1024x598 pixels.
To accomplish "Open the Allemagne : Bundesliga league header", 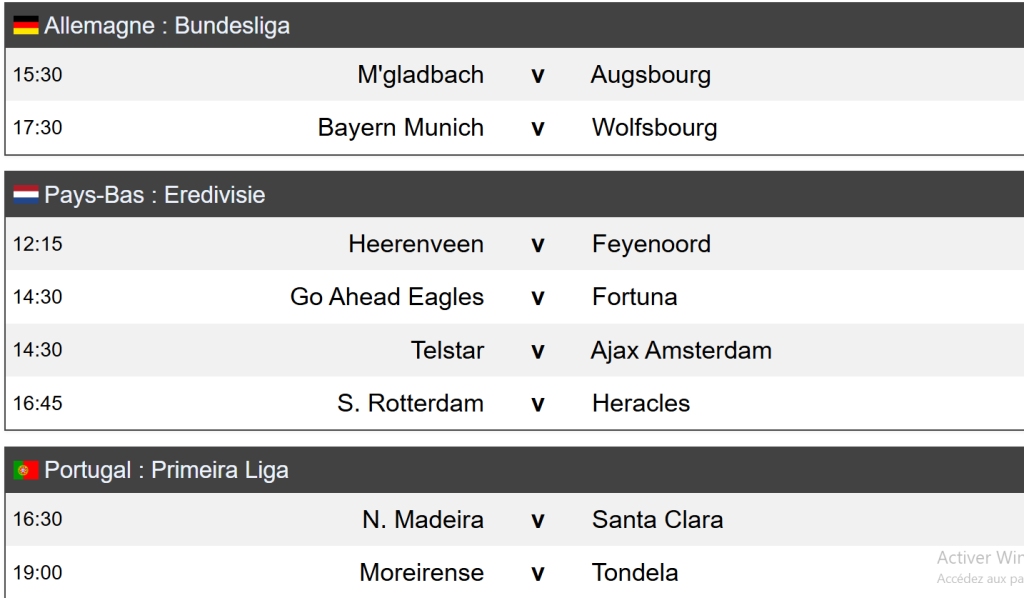I will pyautogui.click(x=167, y=26).
